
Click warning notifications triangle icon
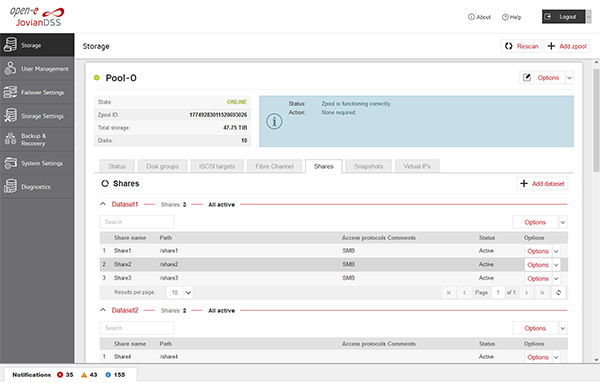tap(84, 375)
